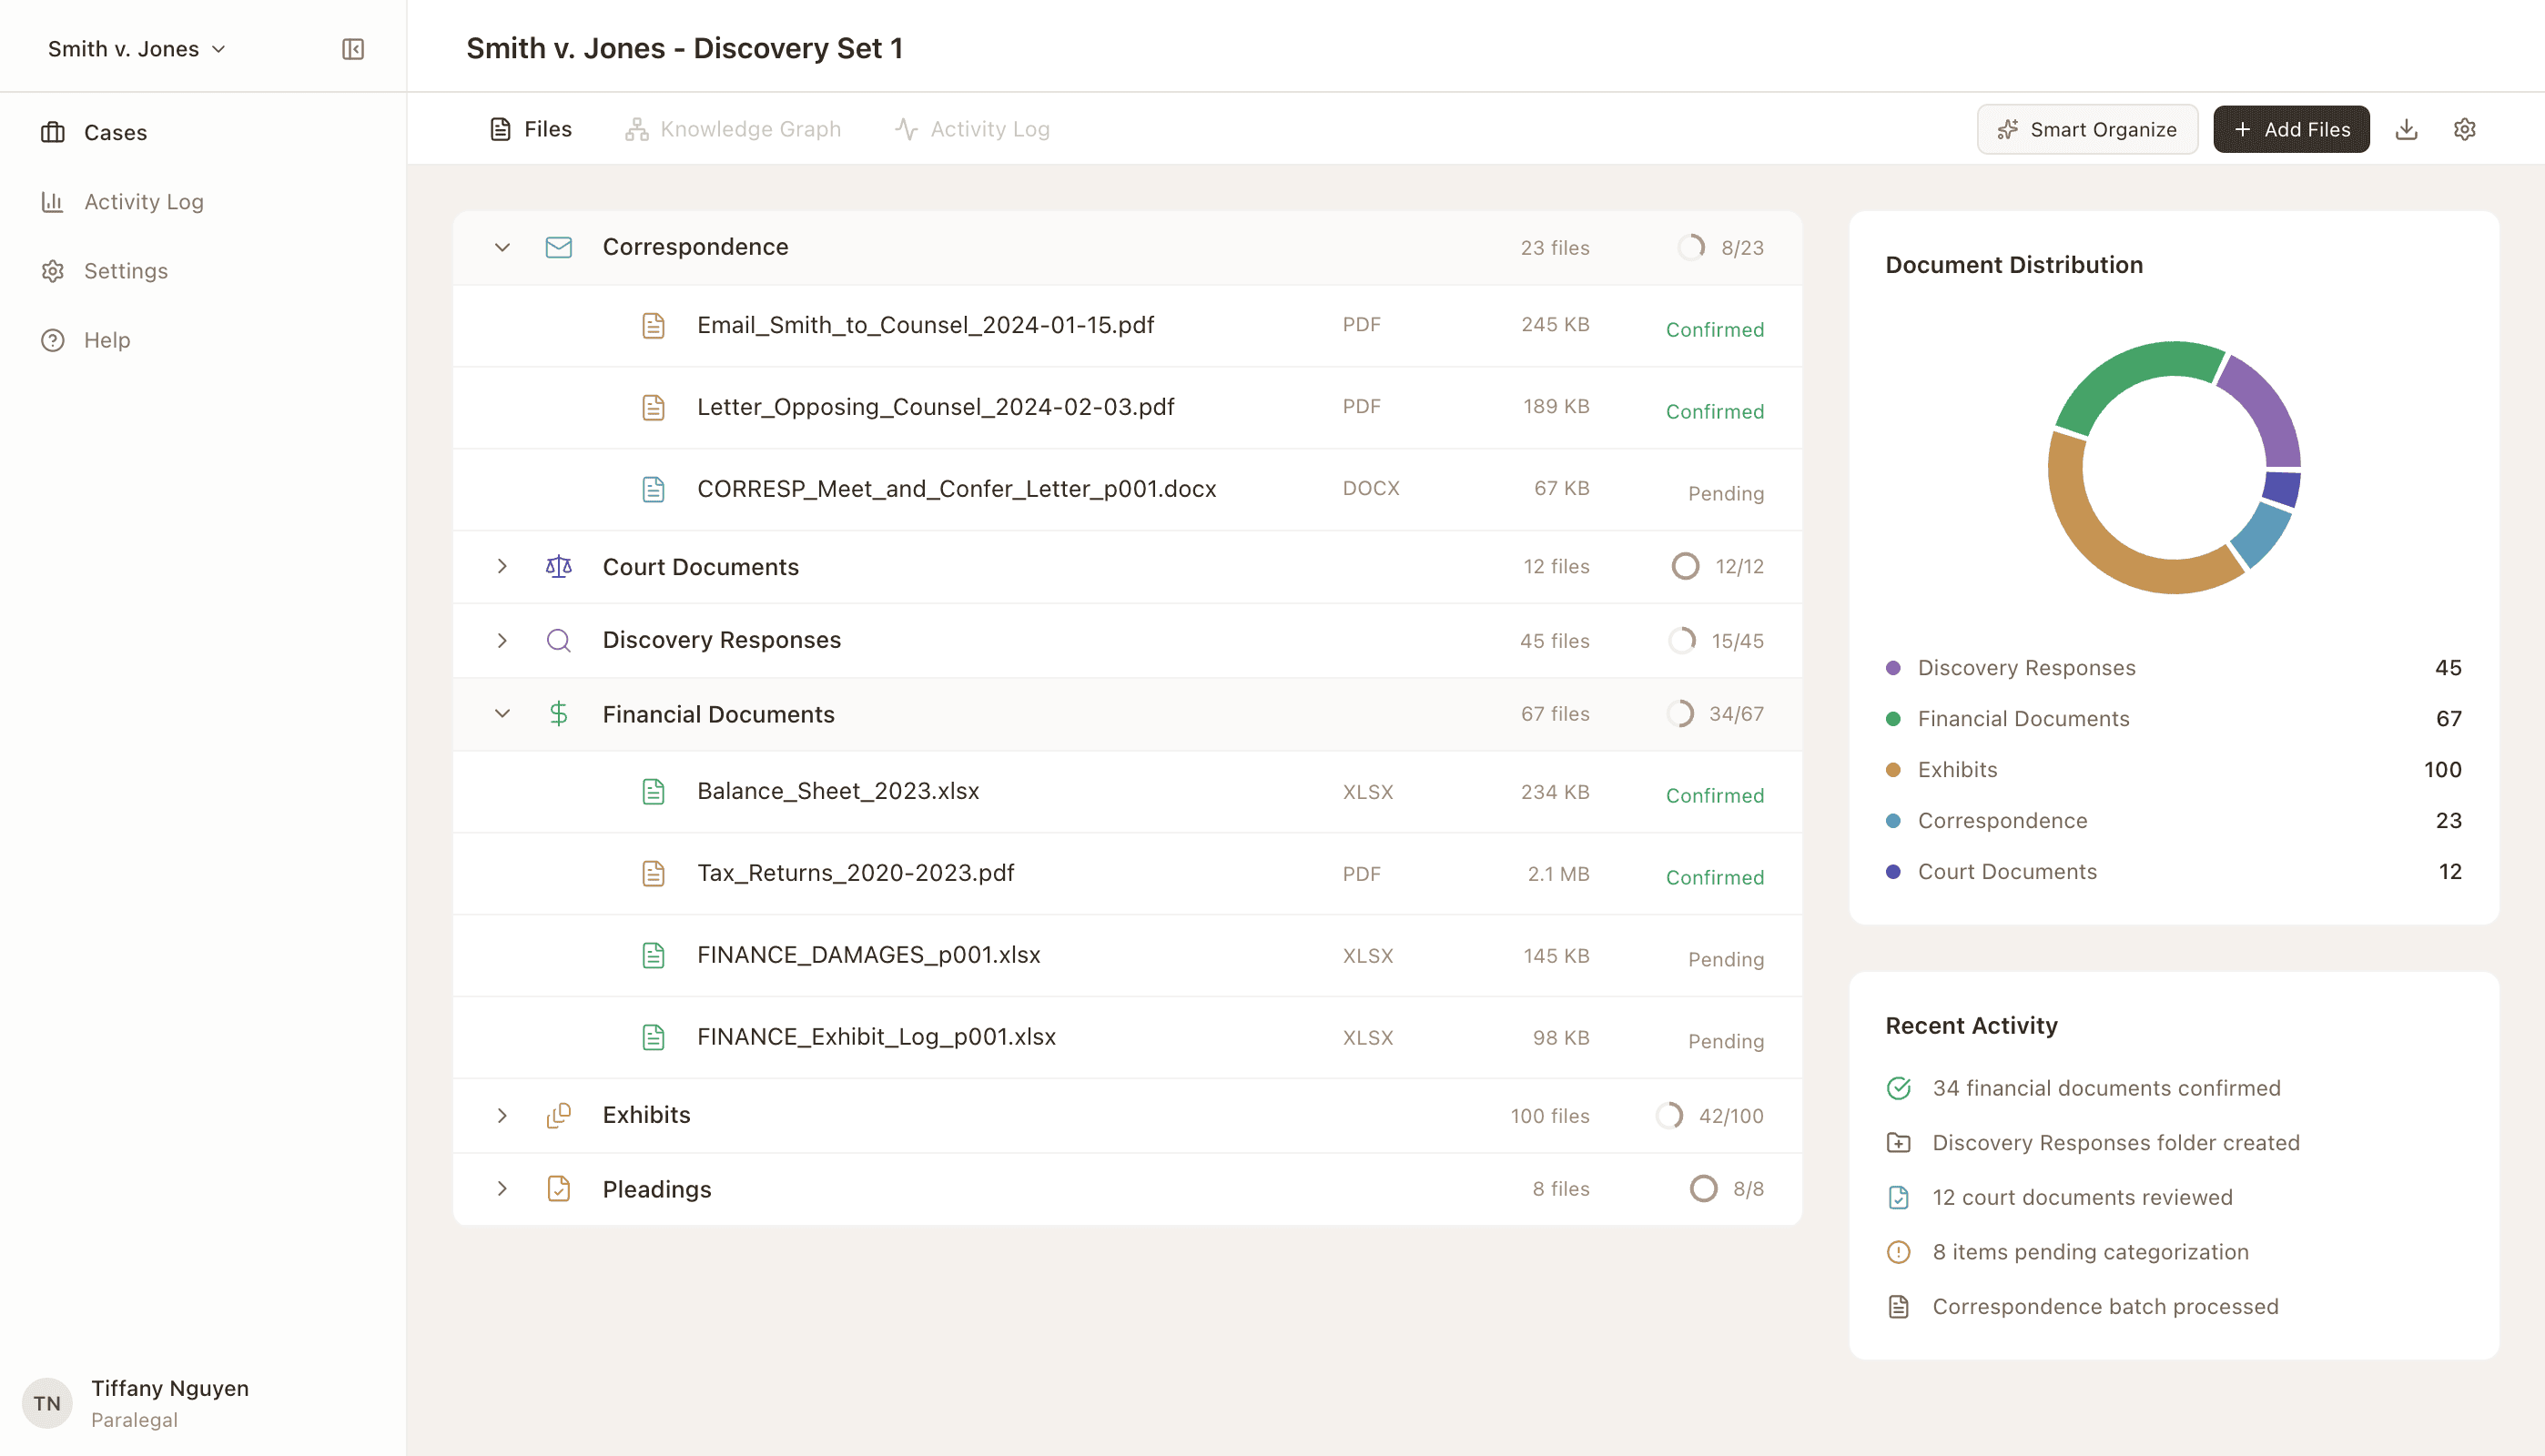Click the download icon in the top toolbar

pos(2407,128)
